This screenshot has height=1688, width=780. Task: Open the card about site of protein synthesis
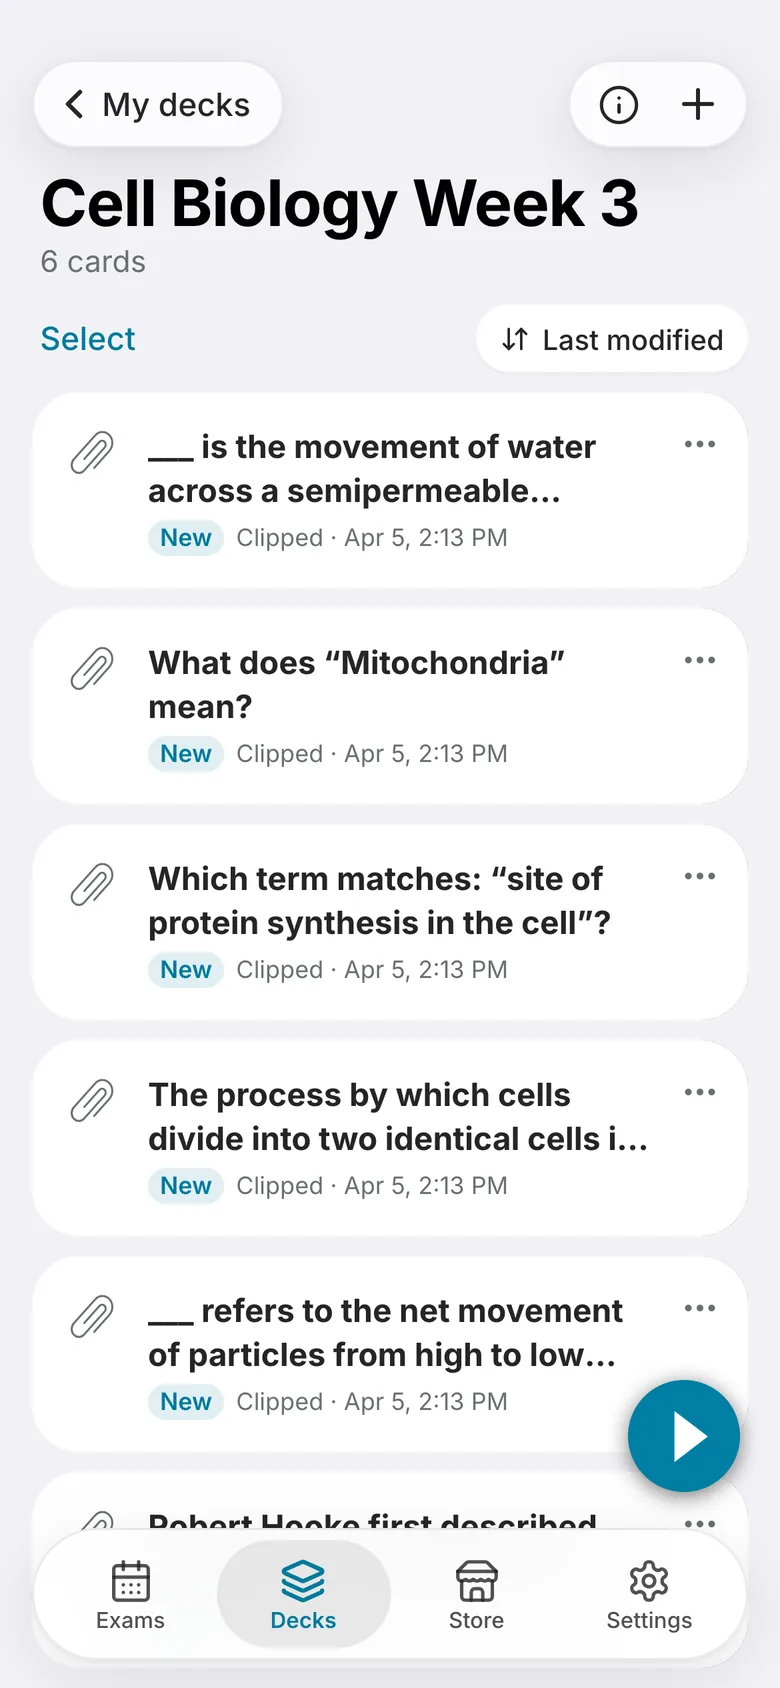click(x=390, y=922)
